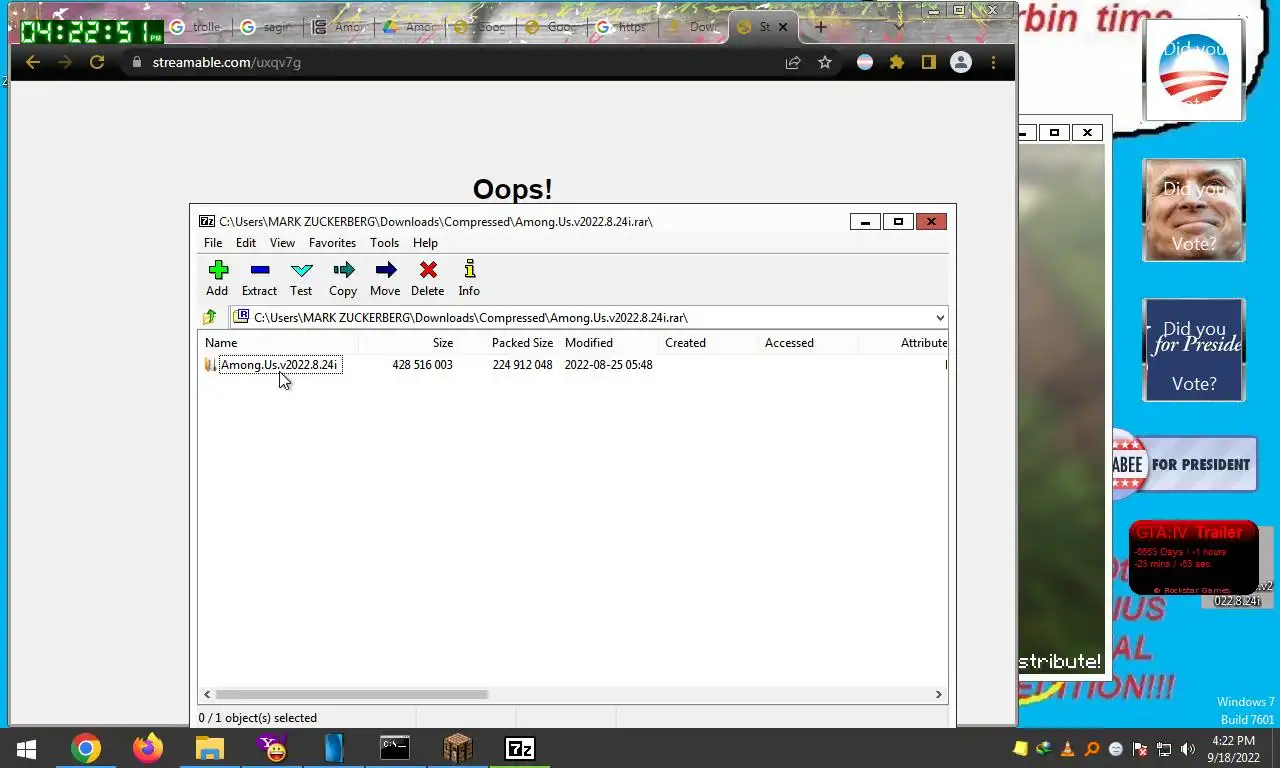This screenshot has width=1280, height=768.
Task: Expand the archive path dropdown
Action: pos(939,318)
